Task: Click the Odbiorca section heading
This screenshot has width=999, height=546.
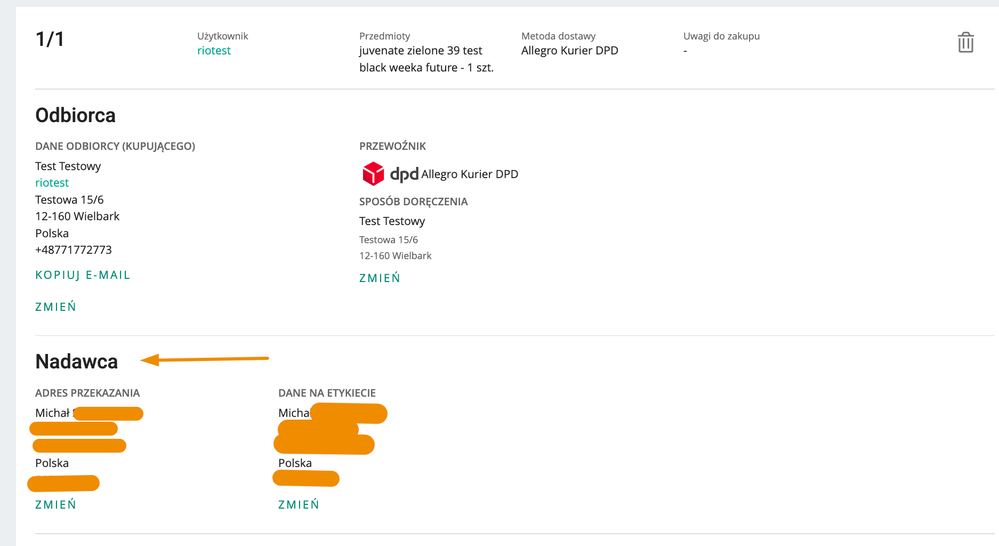Action: click(x=76, y=115)
